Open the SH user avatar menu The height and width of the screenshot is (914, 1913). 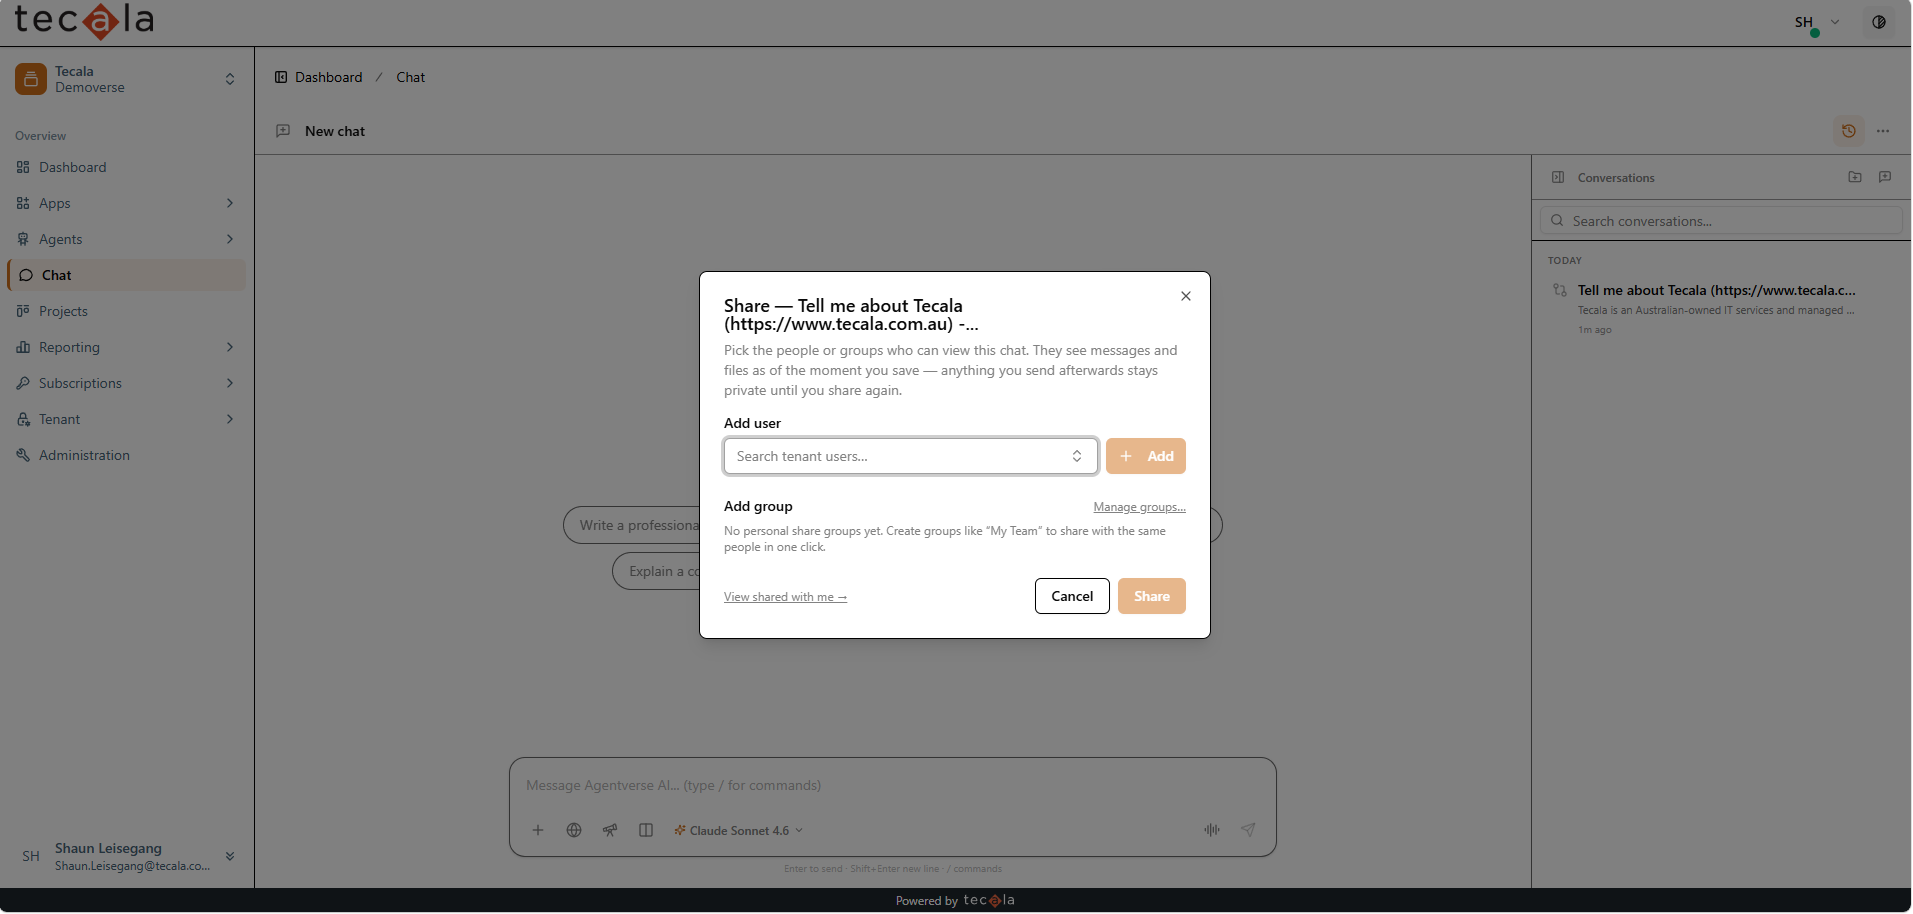(1816, 22)
